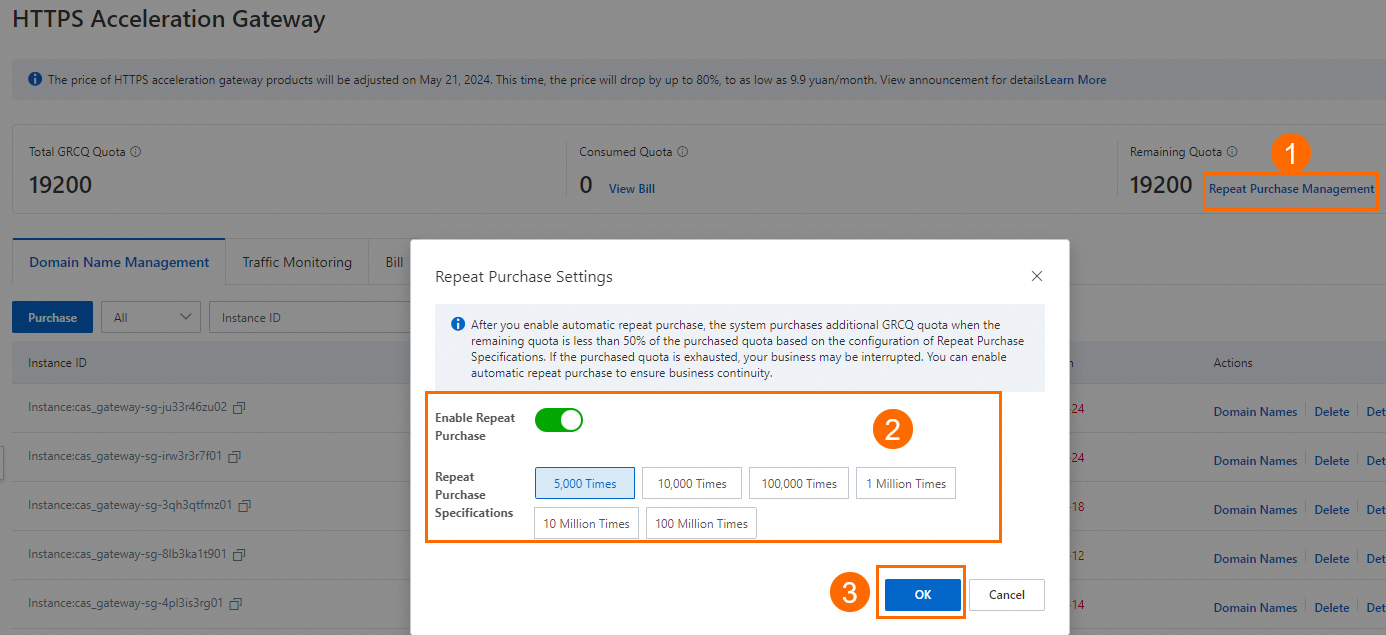Copy instance ID cas_gateway-sg-3qh3qtfmz01
Viewport: 1386px width, 635px height.
244,506
